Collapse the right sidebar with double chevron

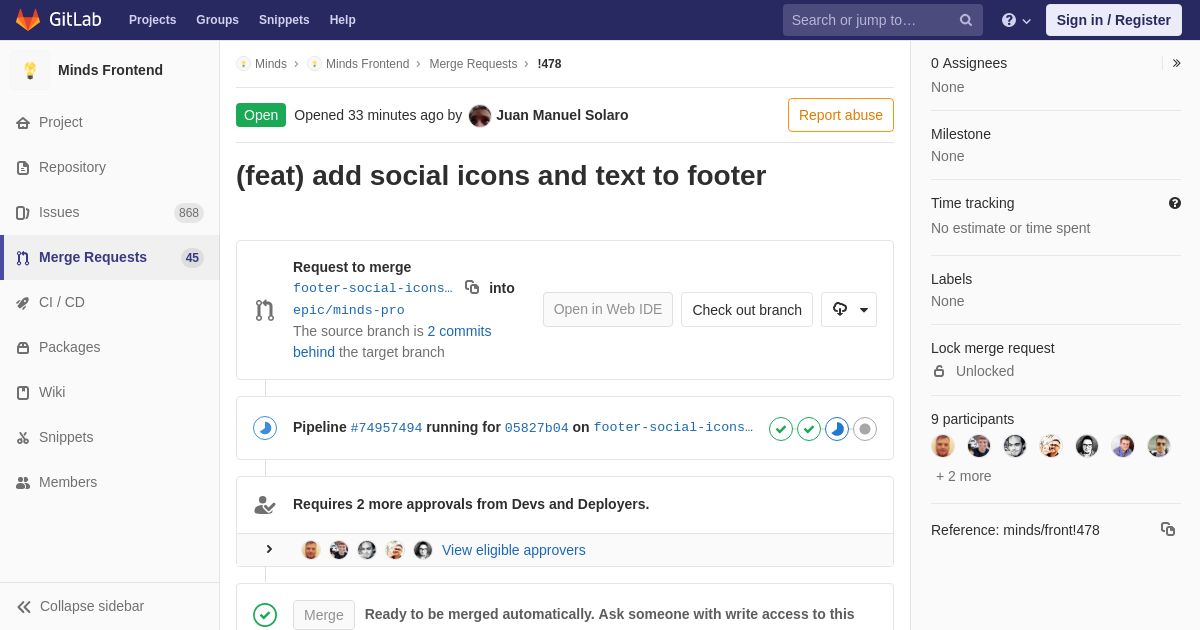(x=1176, y=63)
